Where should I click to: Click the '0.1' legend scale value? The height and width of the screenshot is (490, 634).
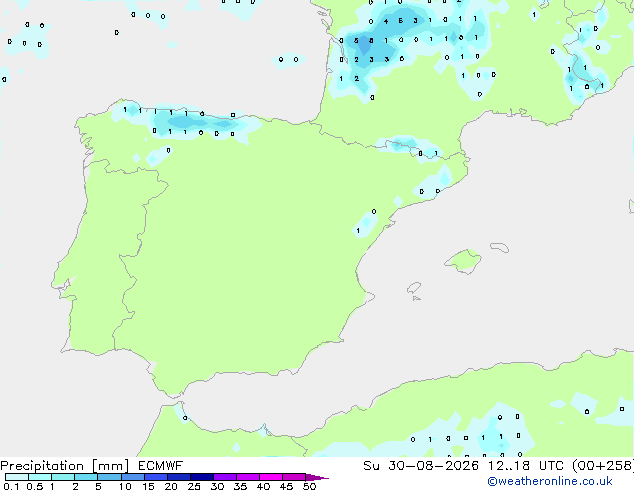11,486
